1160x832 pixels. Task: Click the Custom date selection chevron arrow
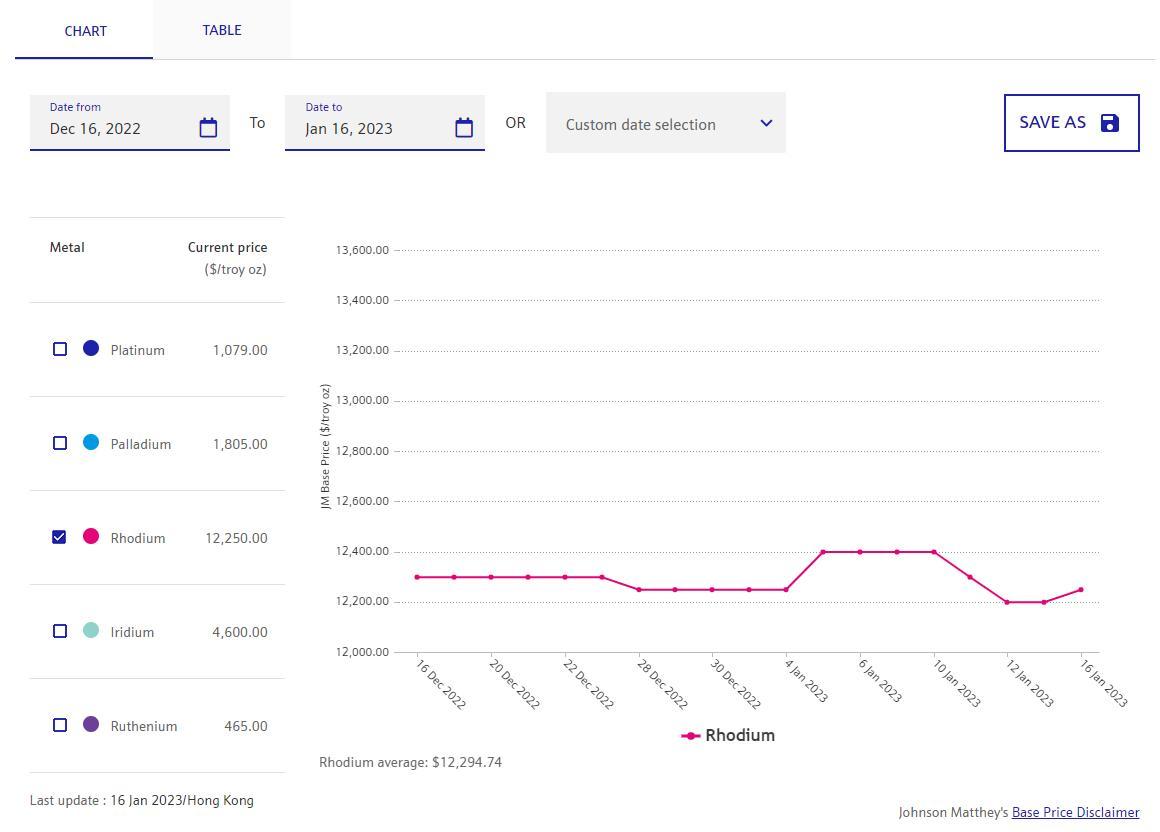tap(766, 123)
